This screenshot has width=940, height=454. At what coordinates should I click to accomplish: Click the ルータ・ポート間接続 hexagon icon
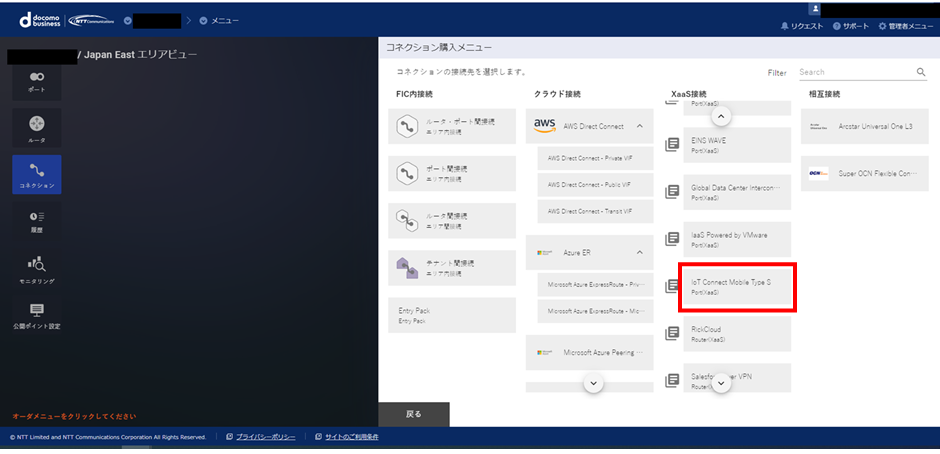point(407,126)
